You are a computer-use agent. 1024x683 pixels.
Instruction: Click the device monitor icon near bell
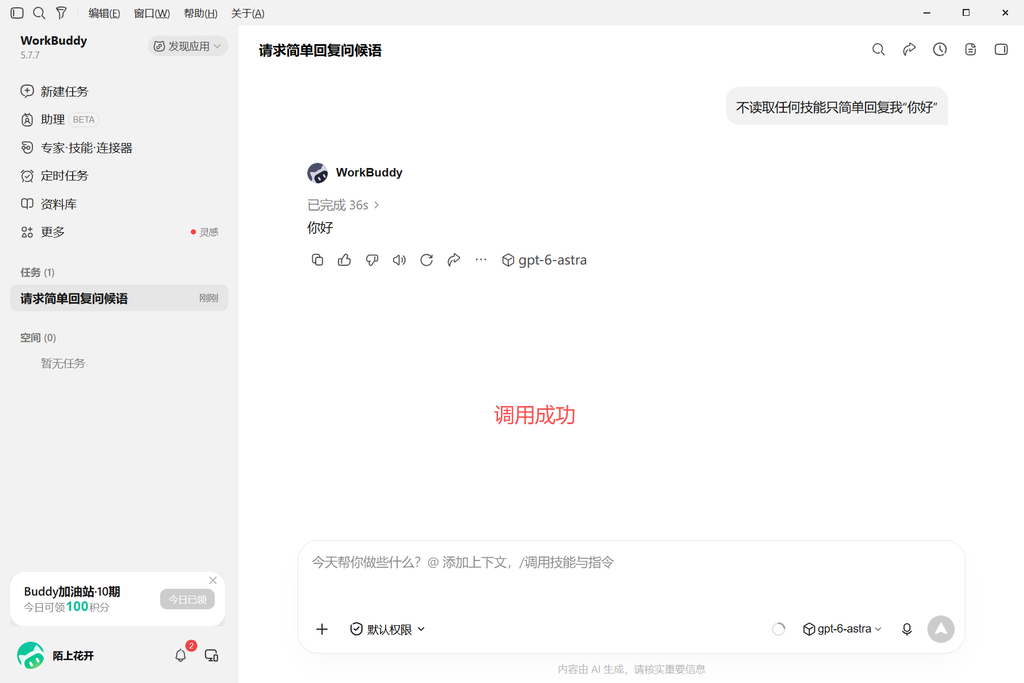(x=212, y=655)
